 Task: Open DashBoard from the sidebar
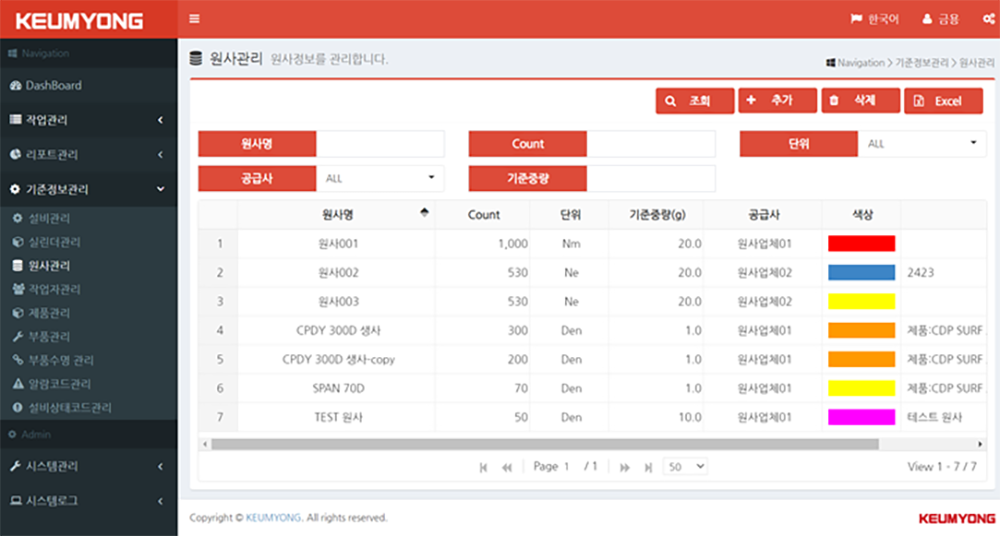pos(53,85)
